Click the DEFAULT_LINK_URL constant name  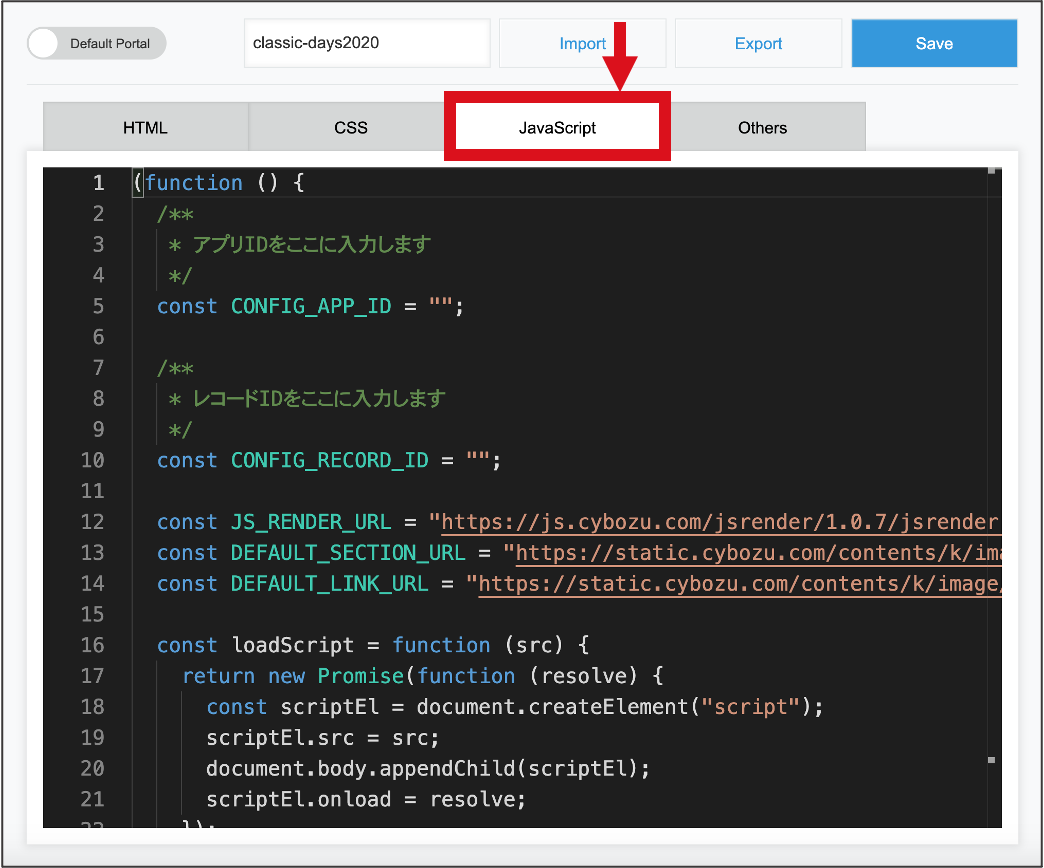[x=330, y=583]
